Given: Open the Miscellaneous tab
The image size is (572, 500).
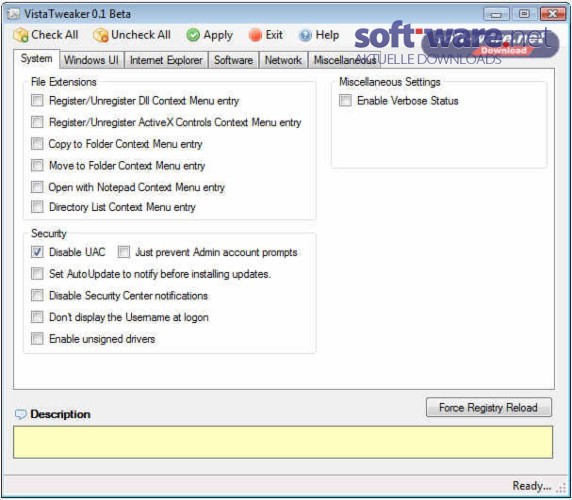Looking at the screenshot, I should pos(345,60).
